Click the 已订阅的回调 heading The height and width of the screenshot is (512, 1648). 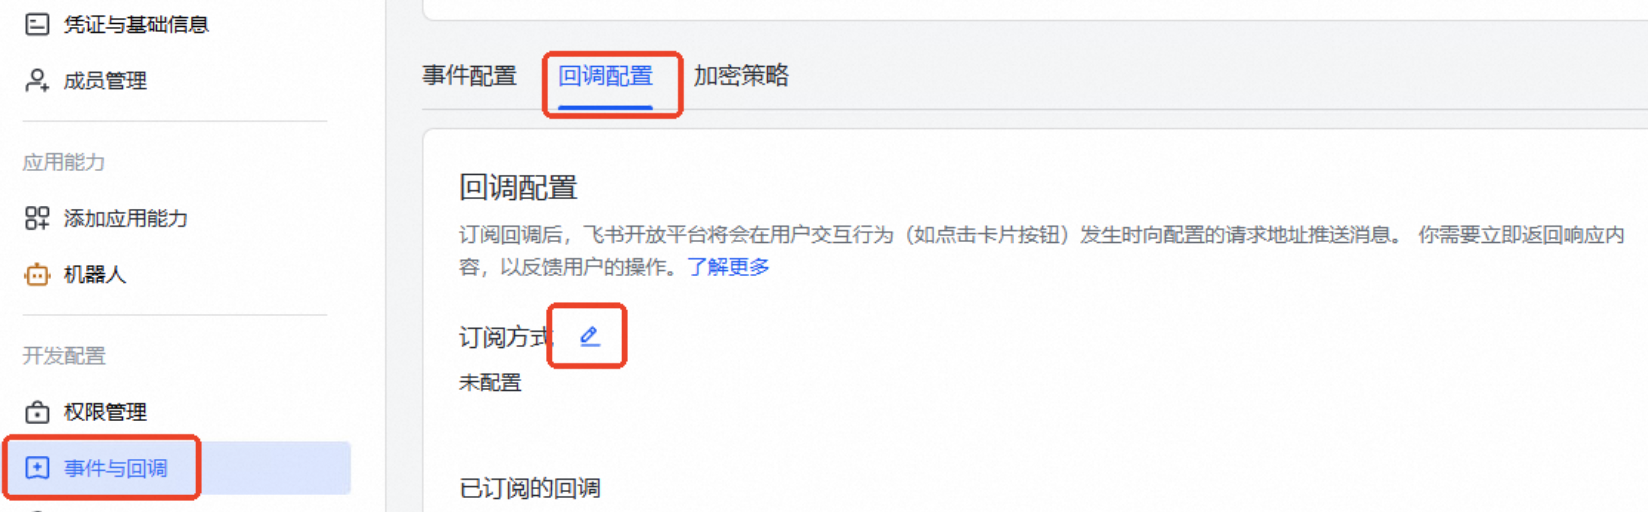click(530, 488)
